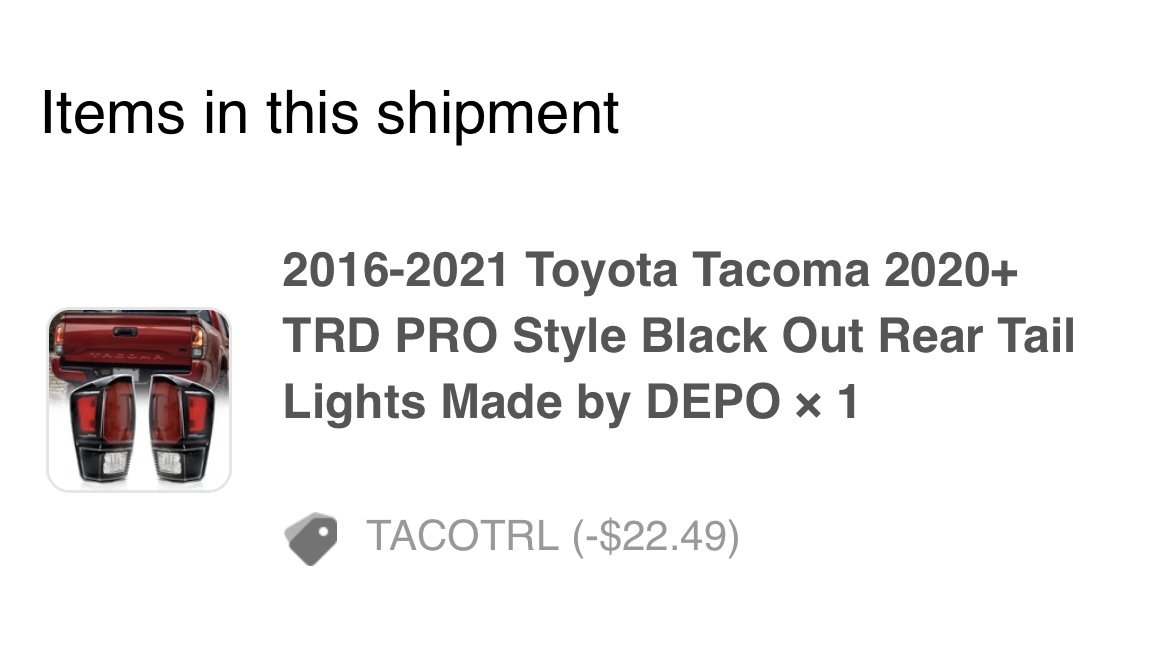Click the gray discount price tag icon
The image size is (1169, 650).
pyautogui.click(x=311, y=538)
